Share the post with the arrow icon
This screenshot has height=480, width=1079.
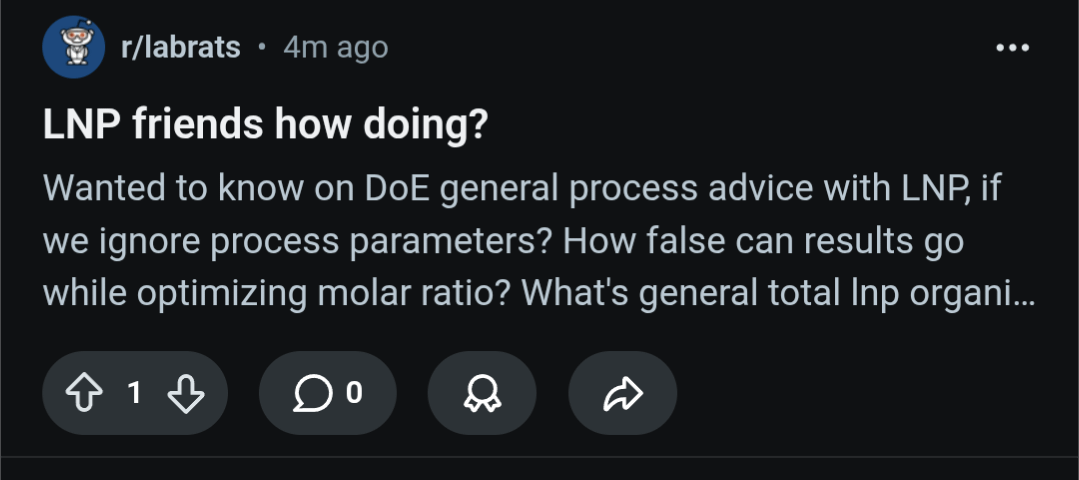point(622,394)
